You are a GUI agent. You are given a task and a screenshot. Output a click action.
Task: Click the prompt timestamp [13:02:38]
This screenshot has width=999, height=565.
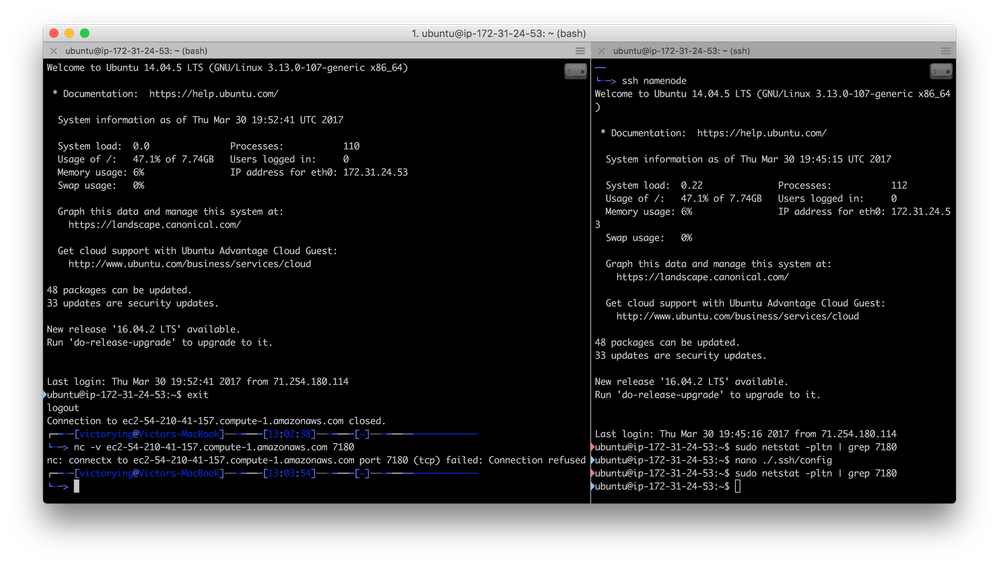coord(289,434)
